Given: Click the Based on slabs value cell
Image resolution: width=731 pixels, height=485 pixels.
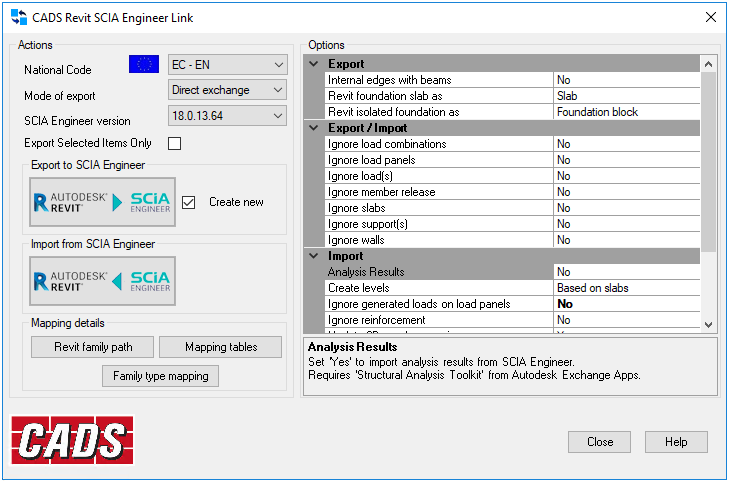Looking at the screenshot, I should [x=627, y=288].
